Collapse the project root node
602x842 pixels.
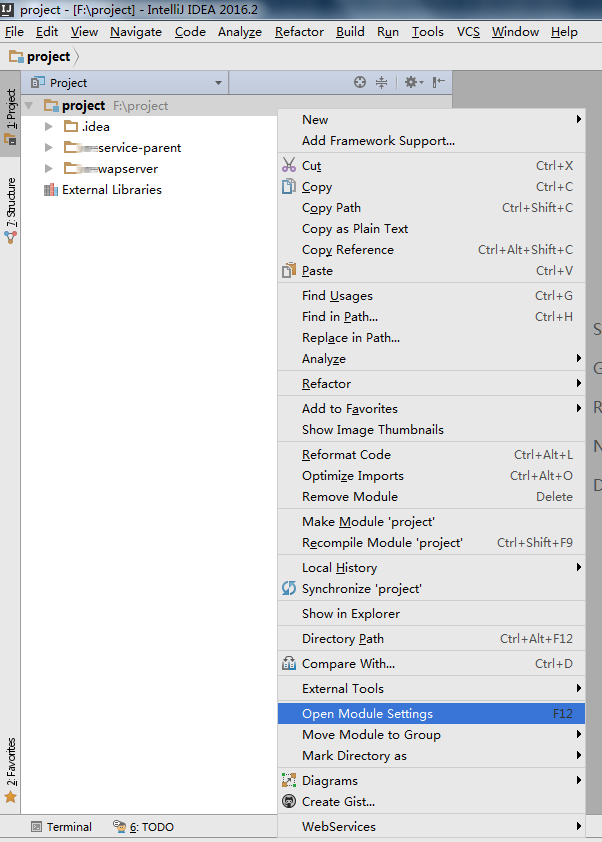pyautogui.click(x=29, y=106)
